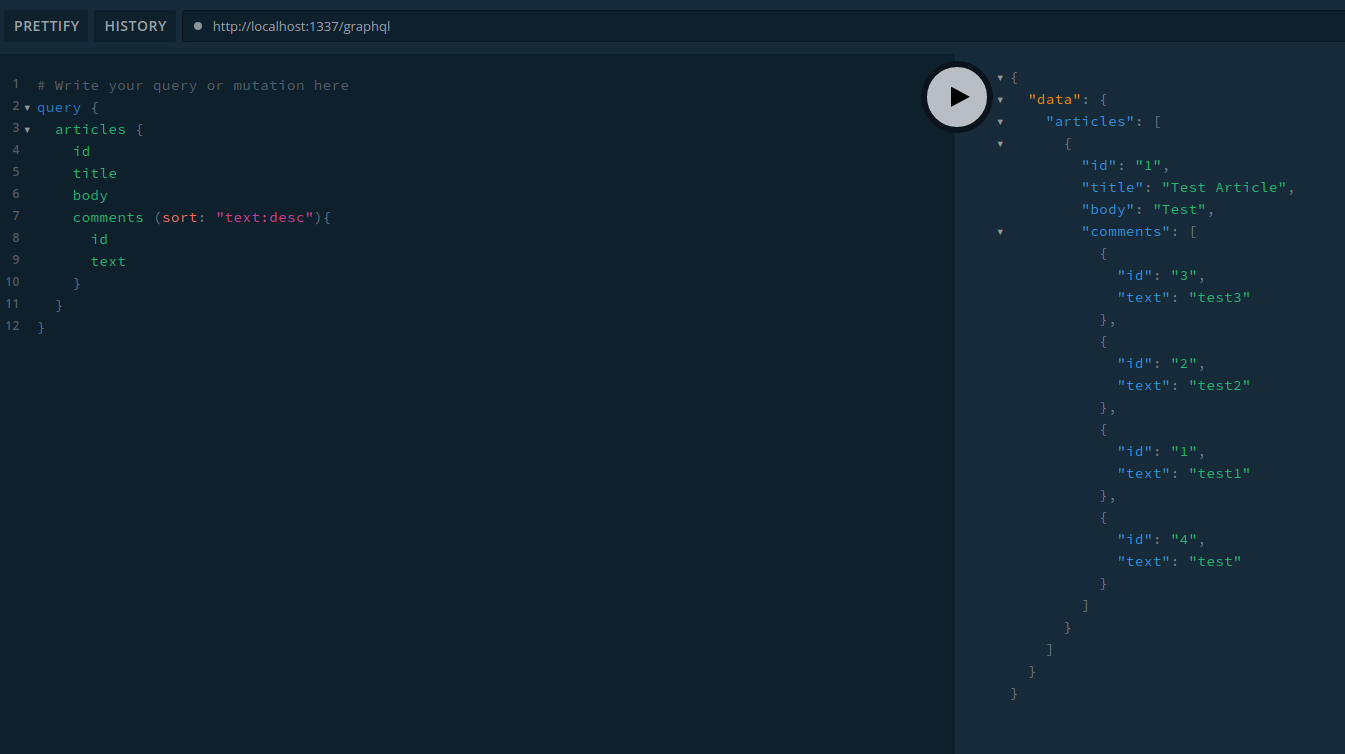This screenshot has width=1345, height=754.
Task: Click the "data" key in the response
Action: [1054, 99]
